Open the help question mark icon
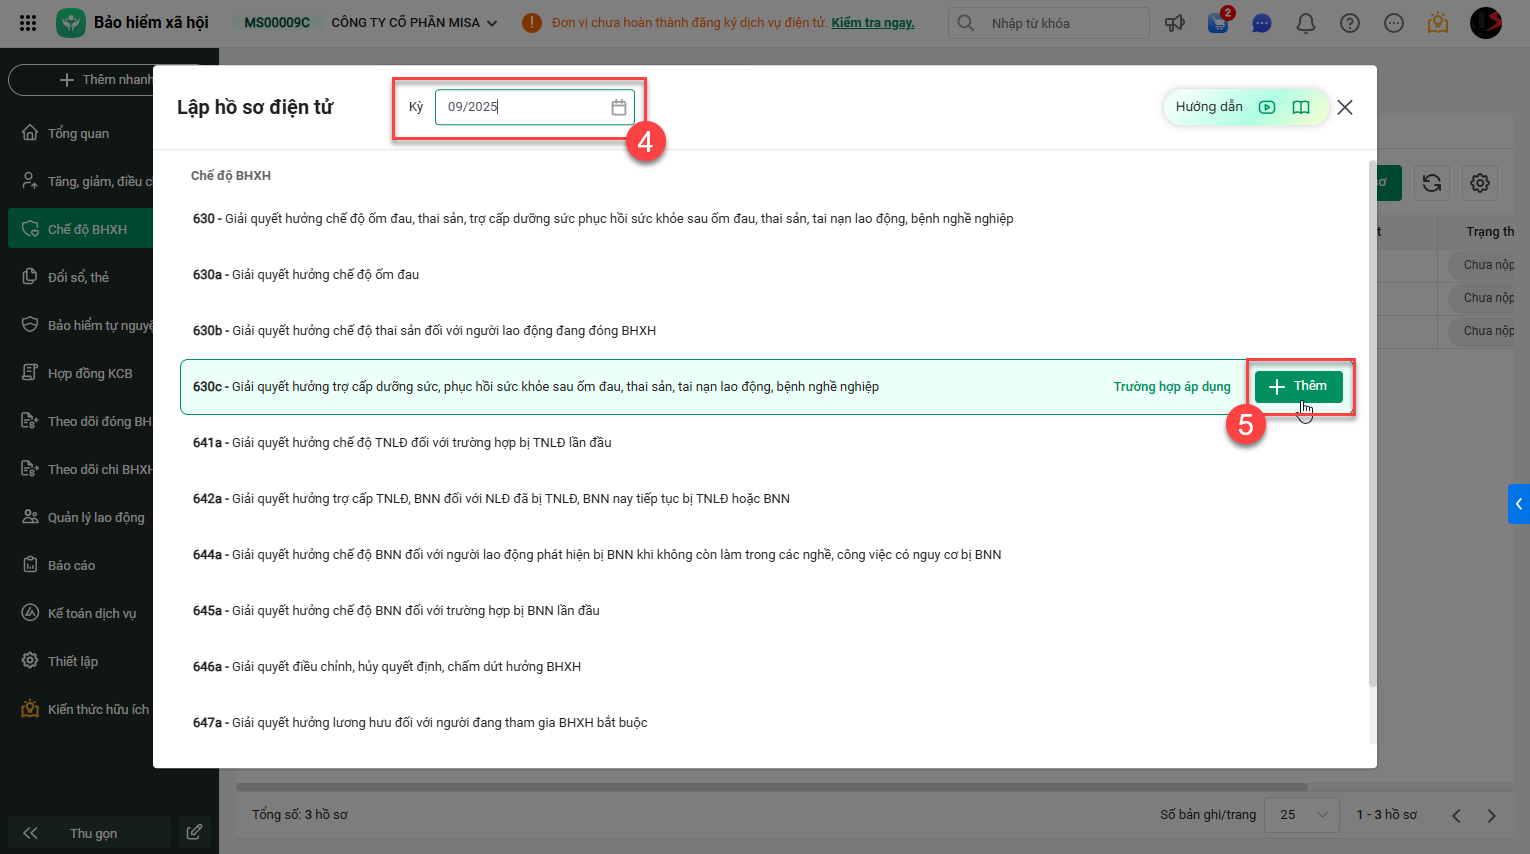1530x854 pixels. 1350,22
